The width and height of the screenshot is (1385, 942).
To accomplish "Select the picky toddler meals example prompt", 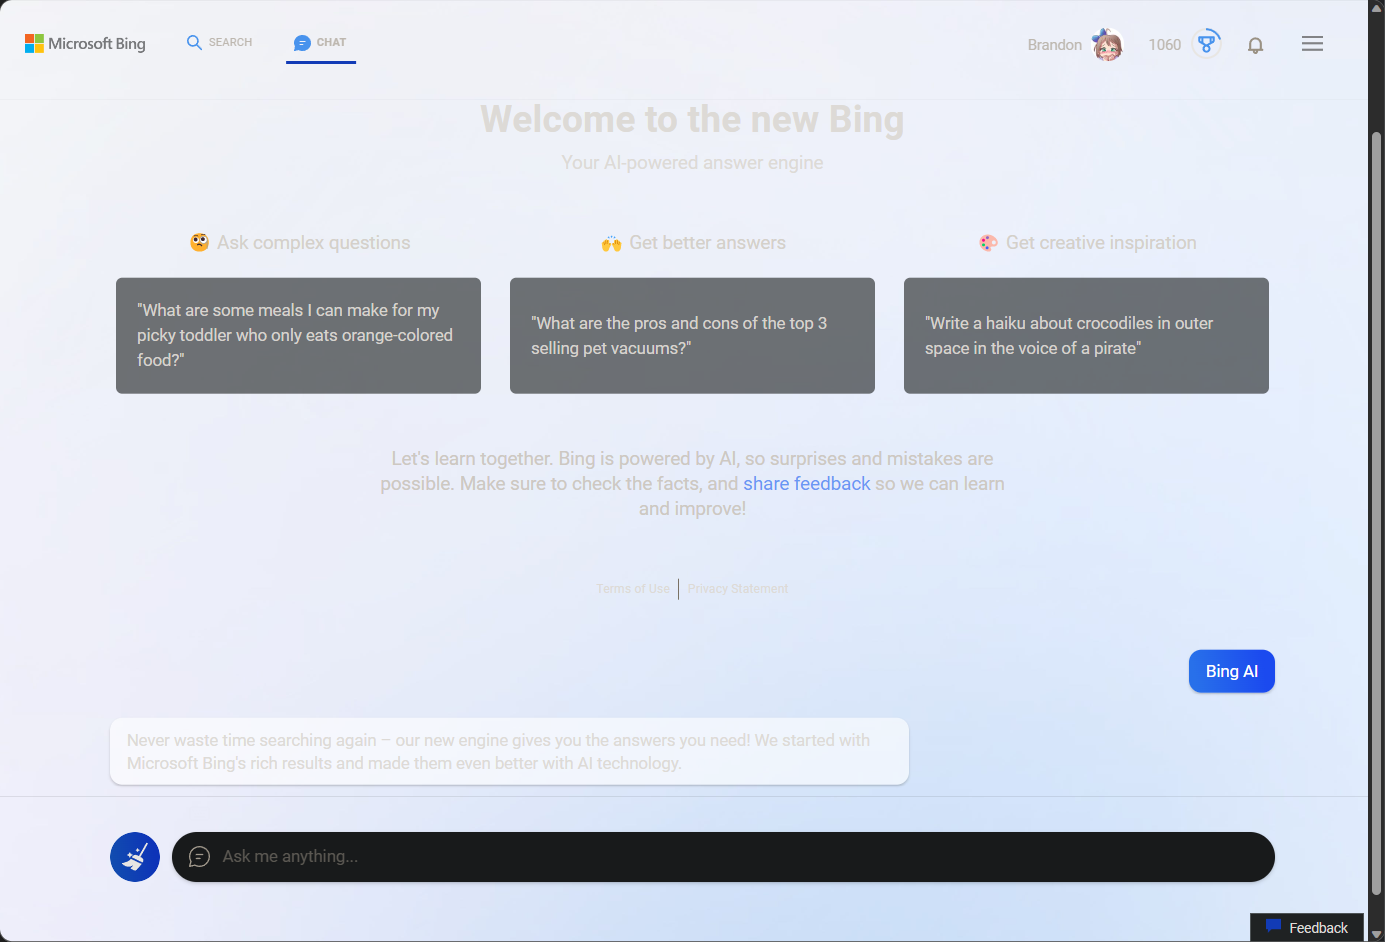I will [298, 335].
